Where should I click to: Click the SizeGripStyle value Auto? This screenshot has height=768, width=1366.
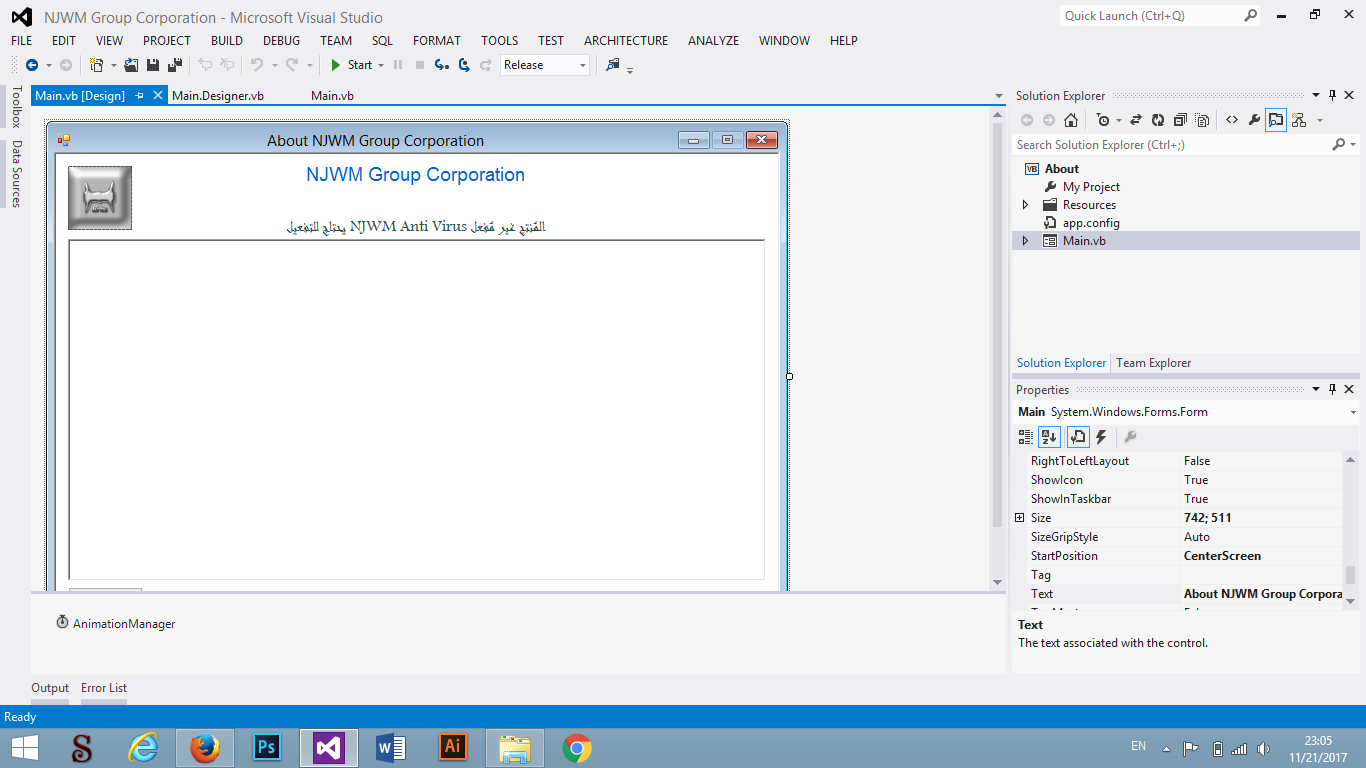tap(1197, 537)
